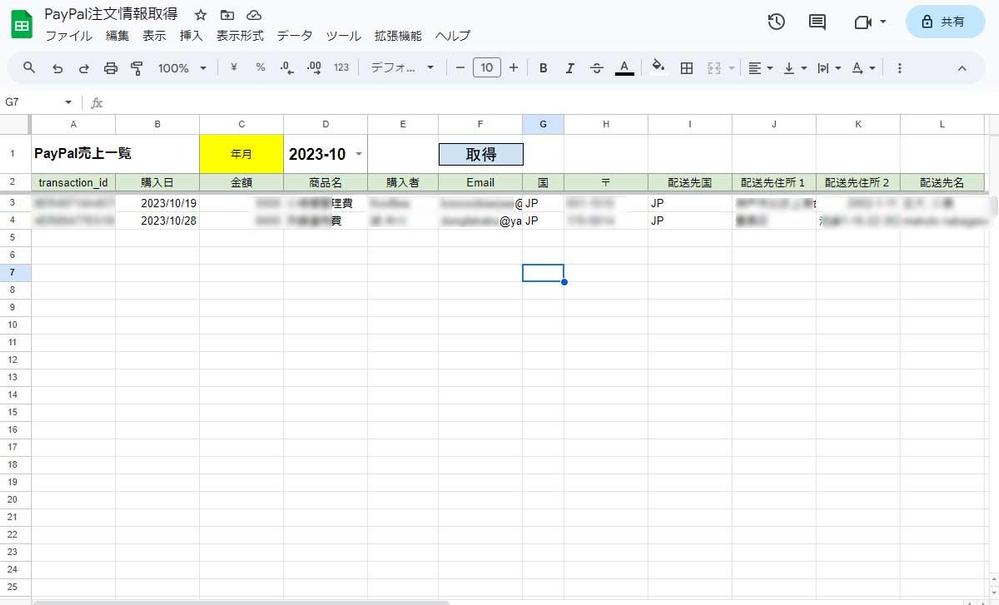999x605 pixels.
Task: Select the yellow 年月 cell
Action: point(241,153)
